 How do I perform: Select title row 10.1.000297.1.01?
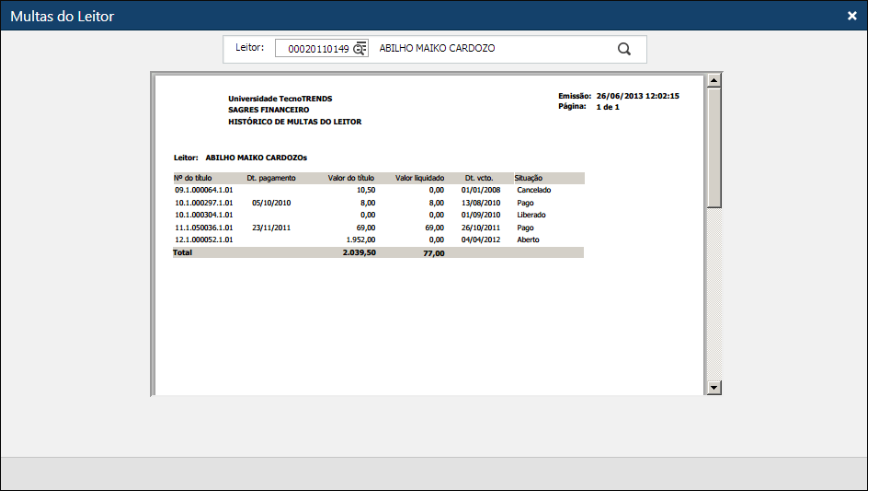tap(204, 202)
